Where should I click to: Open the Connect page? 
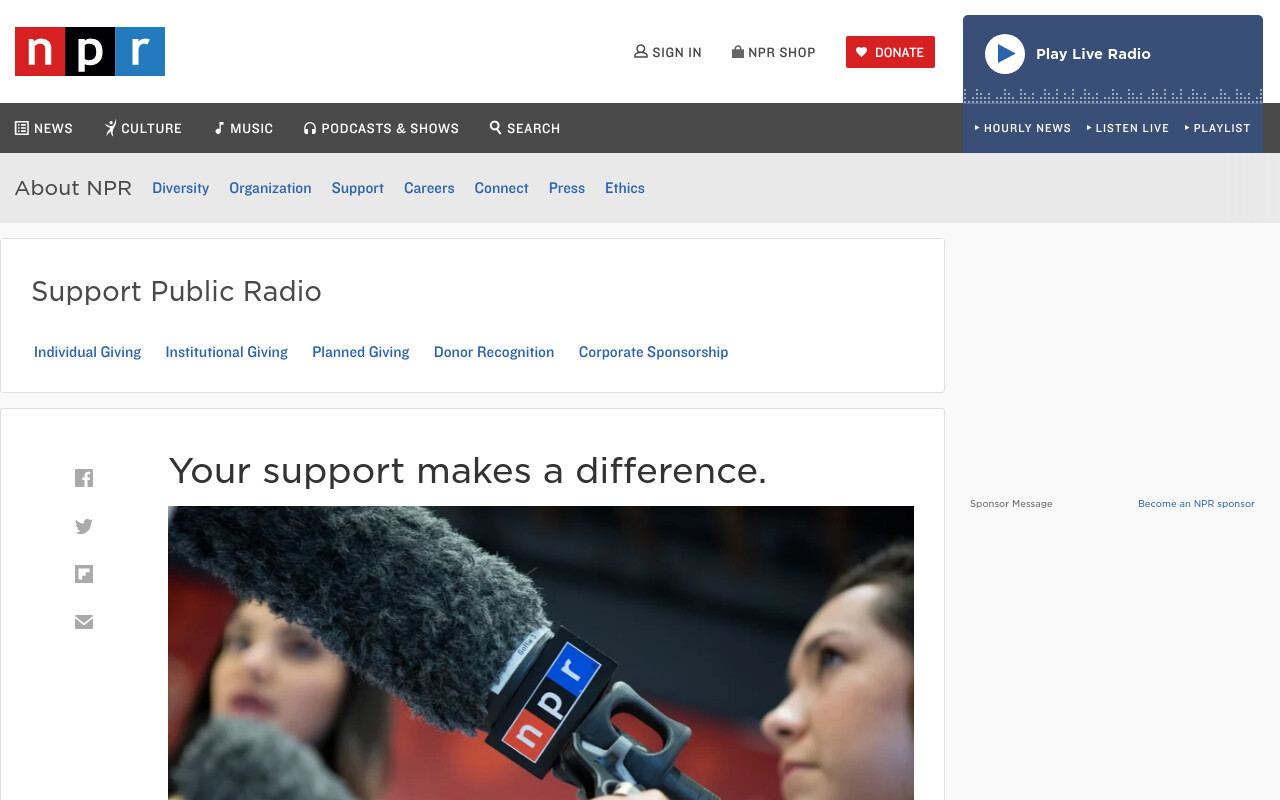(x=501, y=188)
